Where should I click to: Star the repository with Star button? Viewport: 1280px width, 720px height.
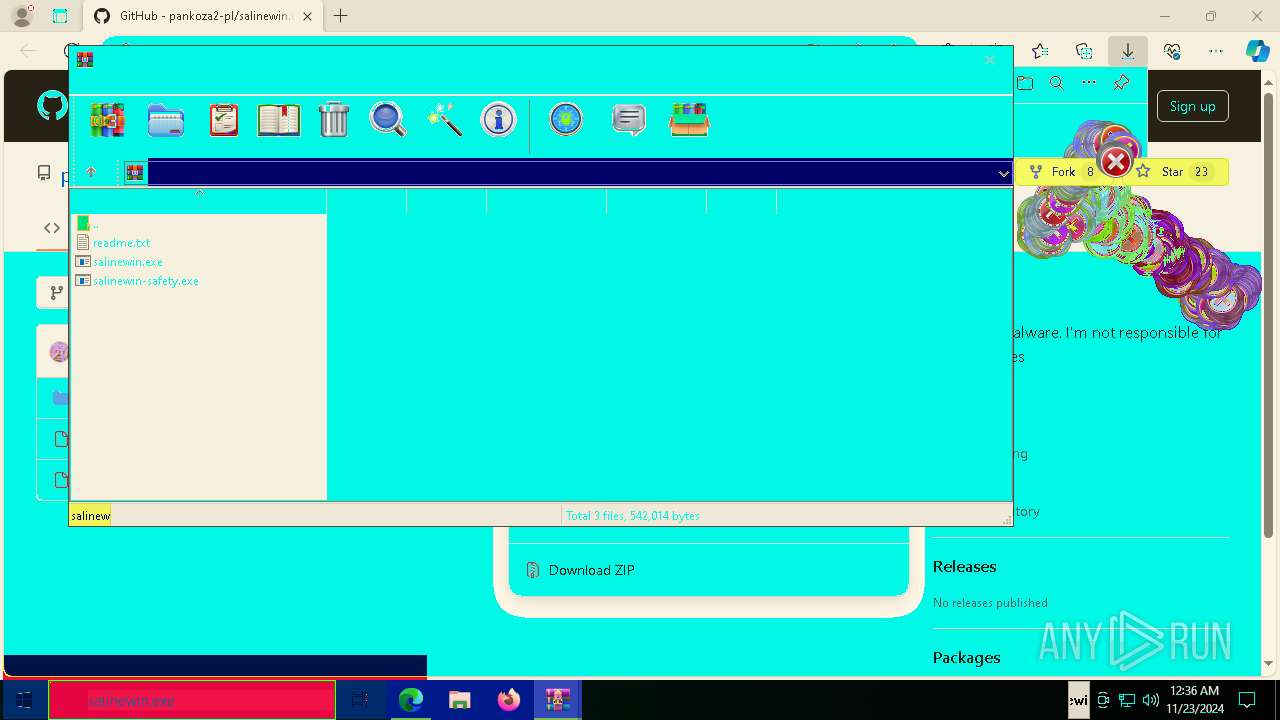1180,172
